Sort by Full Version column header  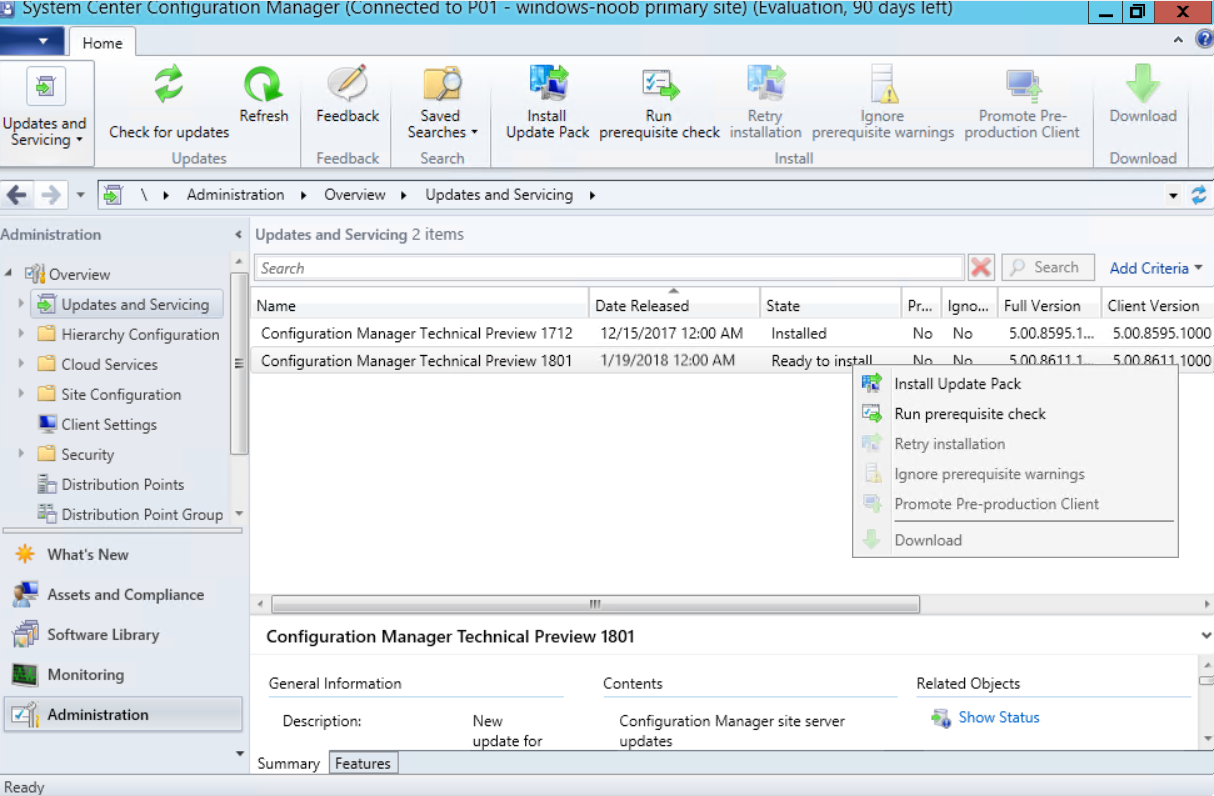[1048, 306]
